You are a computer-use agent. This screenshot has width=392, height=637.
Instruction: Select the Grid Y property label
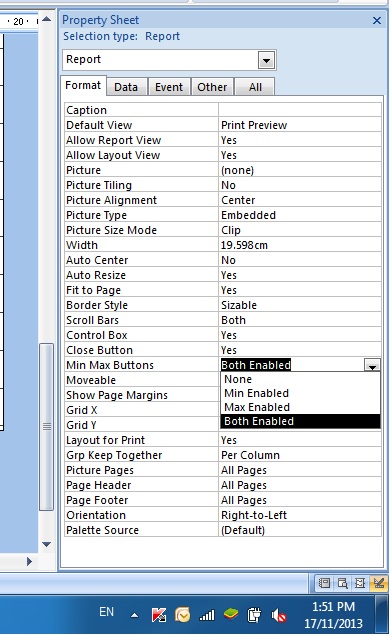(82, 425)
